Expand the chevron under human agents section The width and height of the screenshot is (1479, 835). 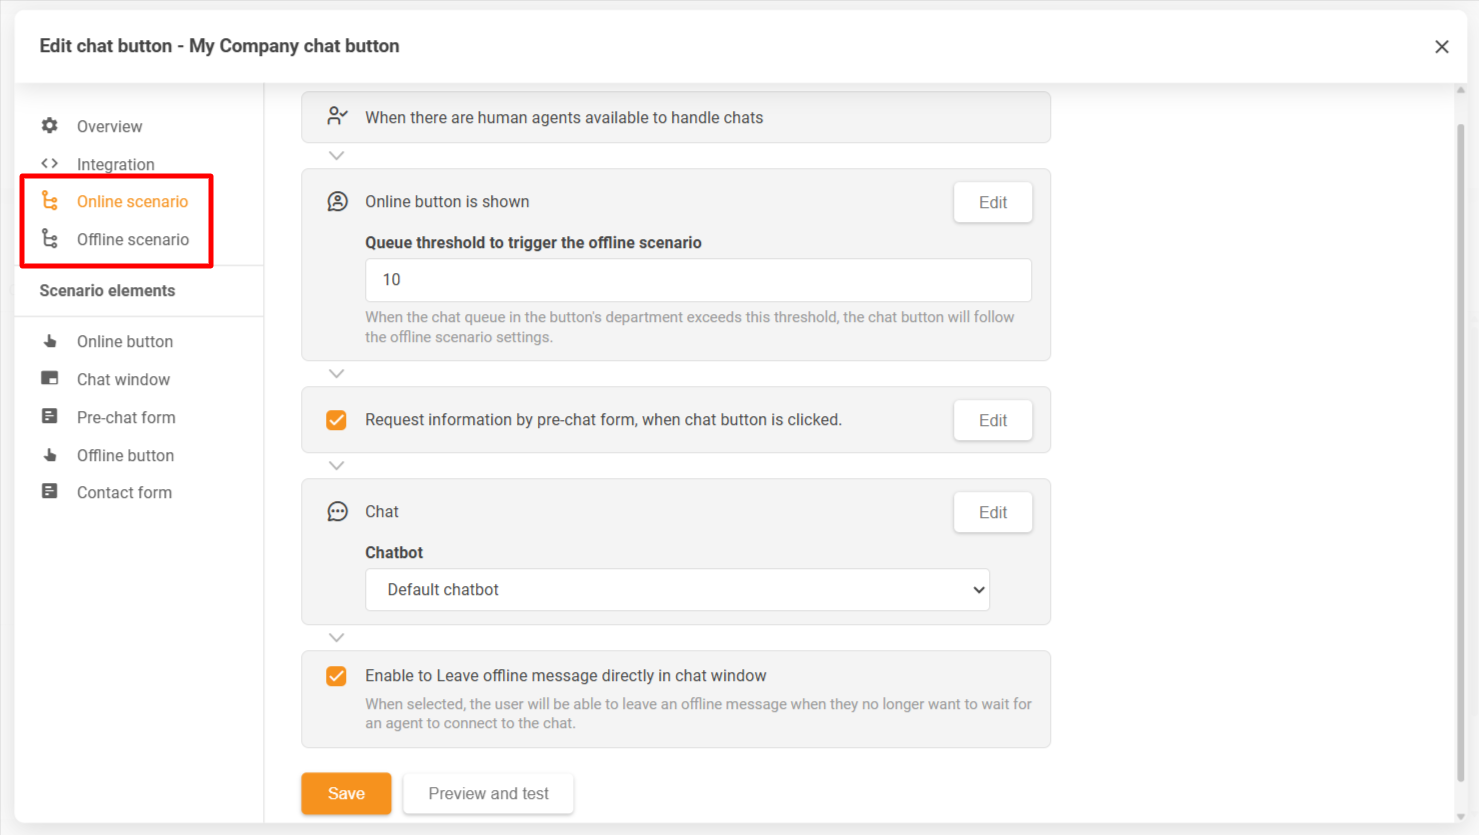tap(336, 155)
